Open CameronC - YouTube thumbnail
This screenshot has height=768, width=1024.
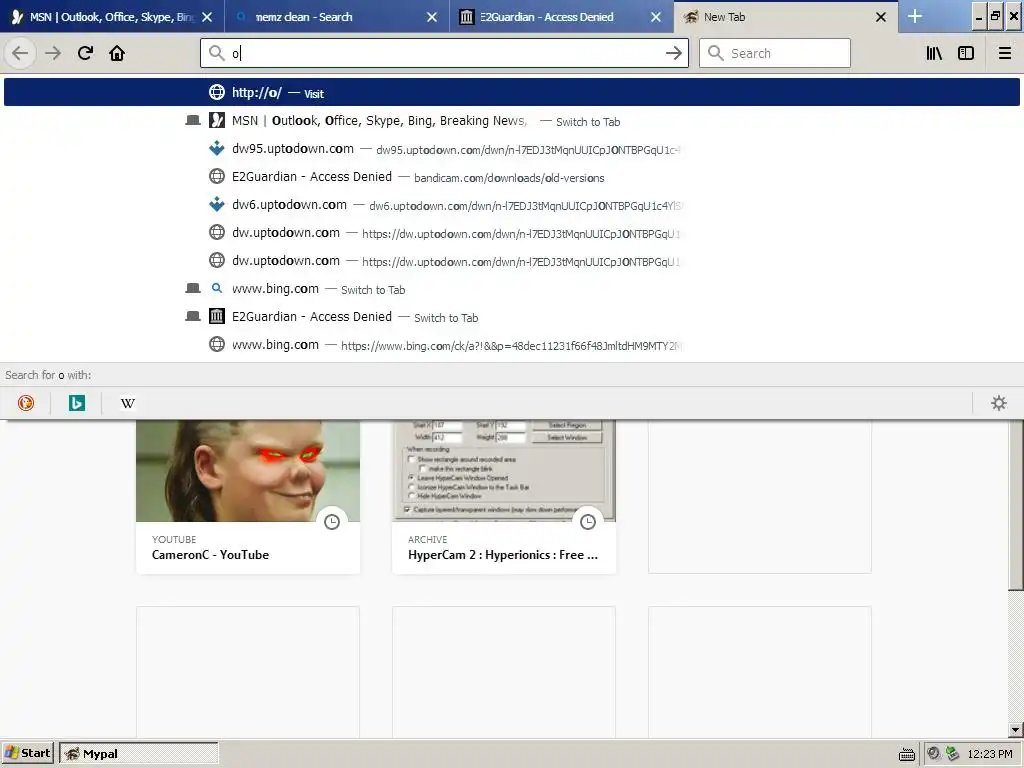pyautogui.click(x=248, y=471)
